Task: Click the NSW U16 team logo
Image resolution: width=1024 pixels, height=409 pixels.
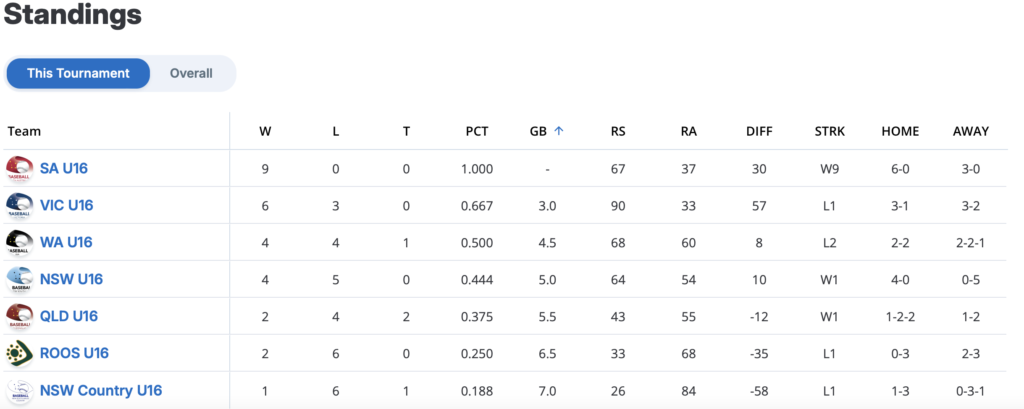Action: coord(19,279)
